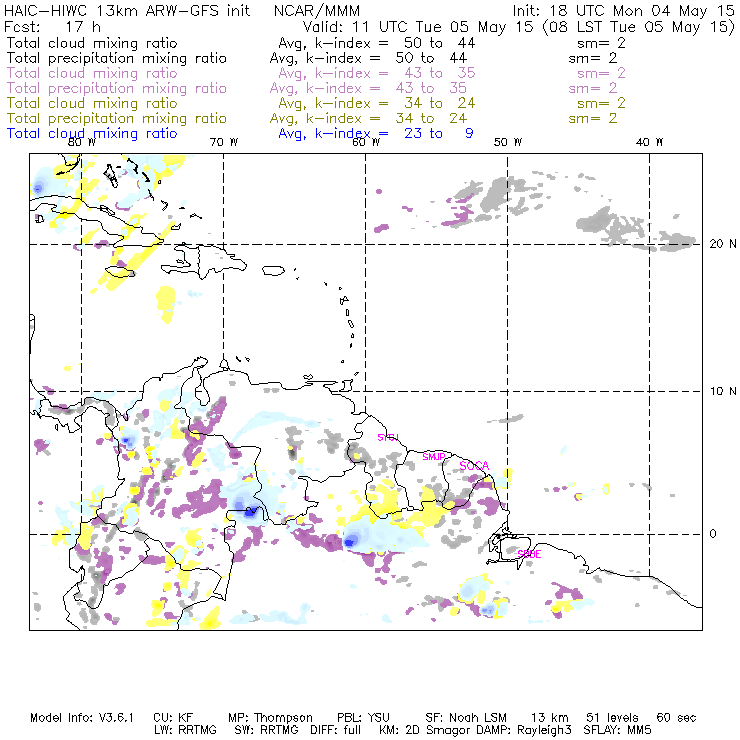Click the "NCAR/MMM" header label
Image resolution: width=740 pixels, height=740 pixels.
317,11
